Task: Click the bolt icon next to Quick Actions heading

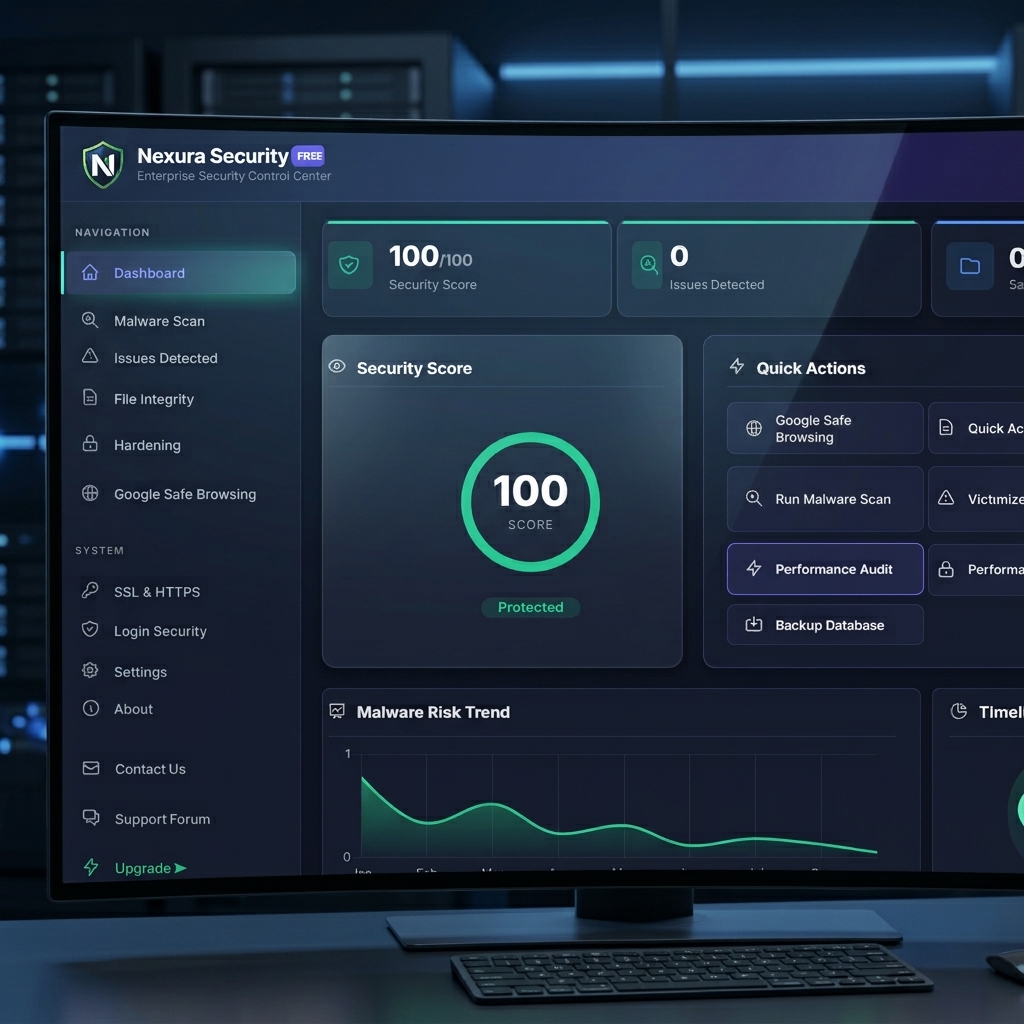Action: point(737,366)
